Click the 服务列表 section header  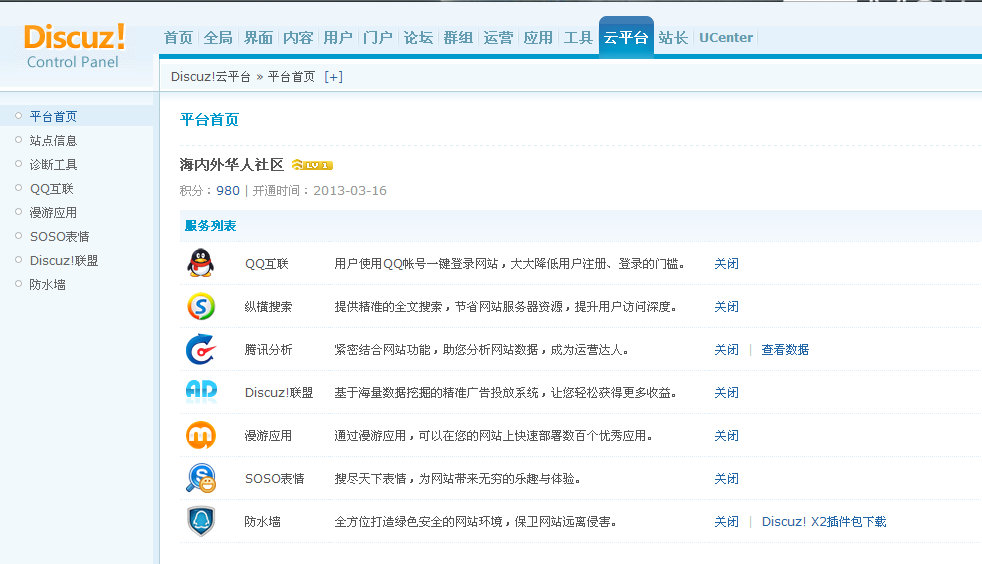coord(210,225)
